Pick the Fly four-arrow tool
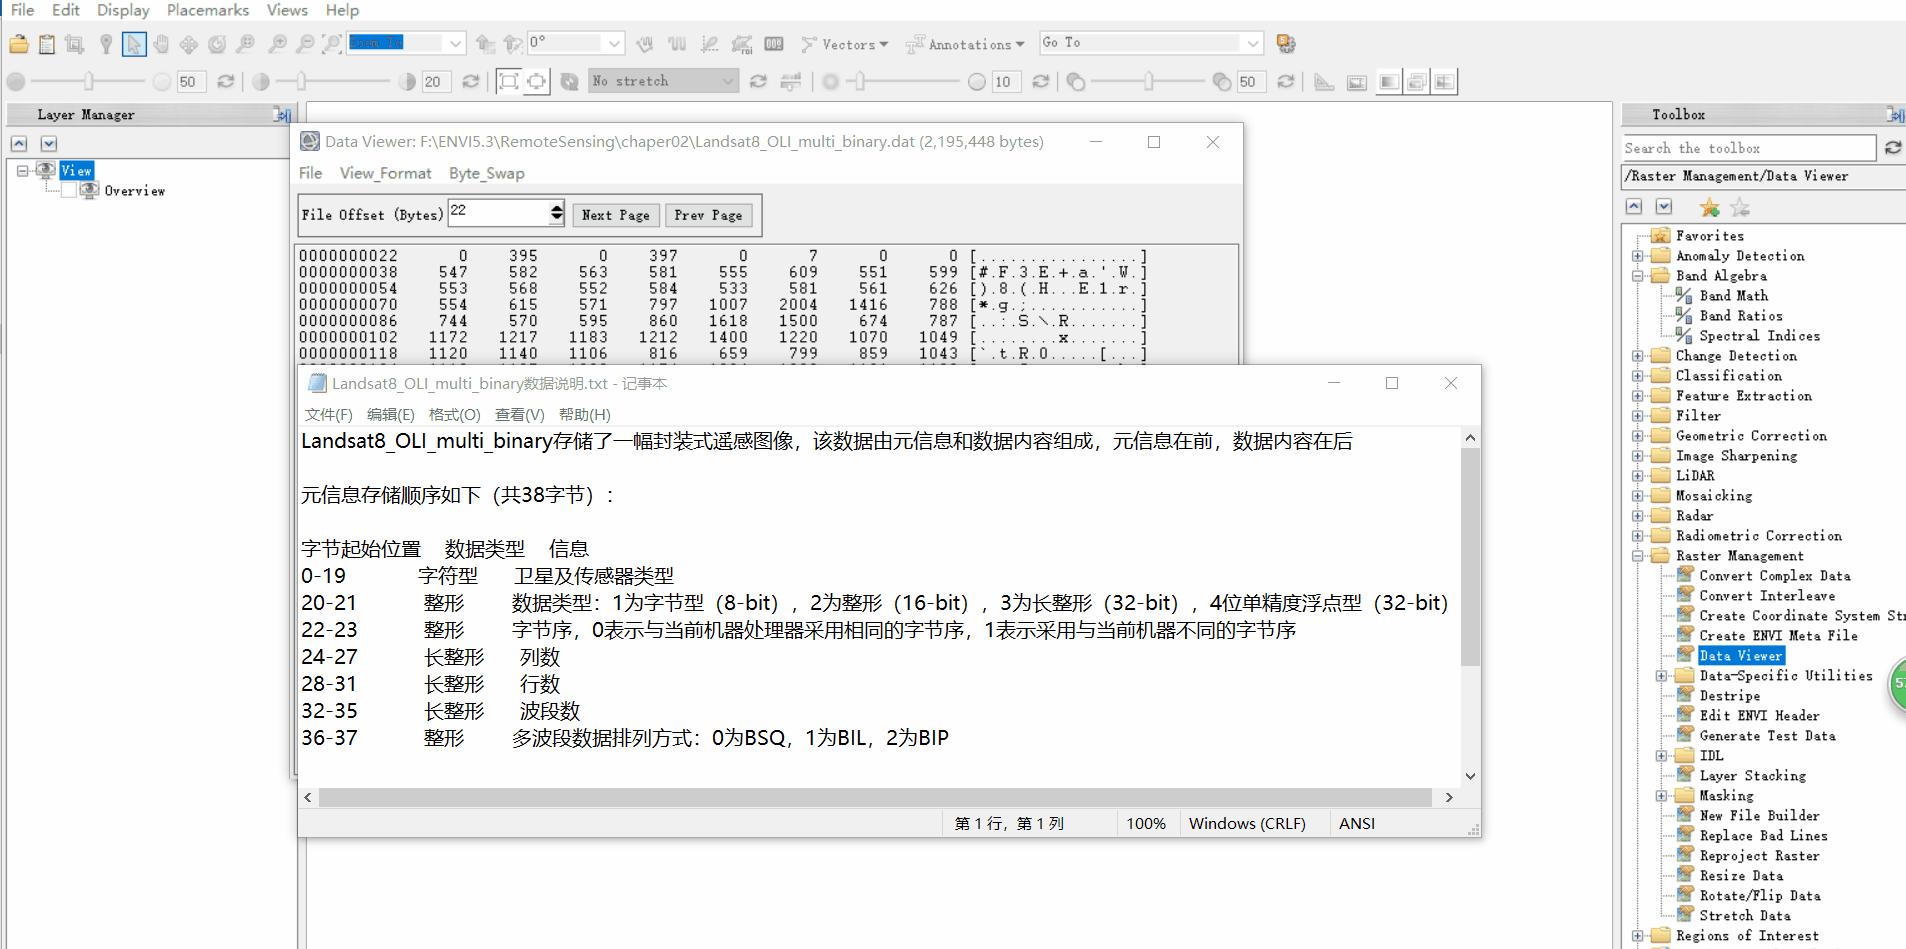 [189, 44]
